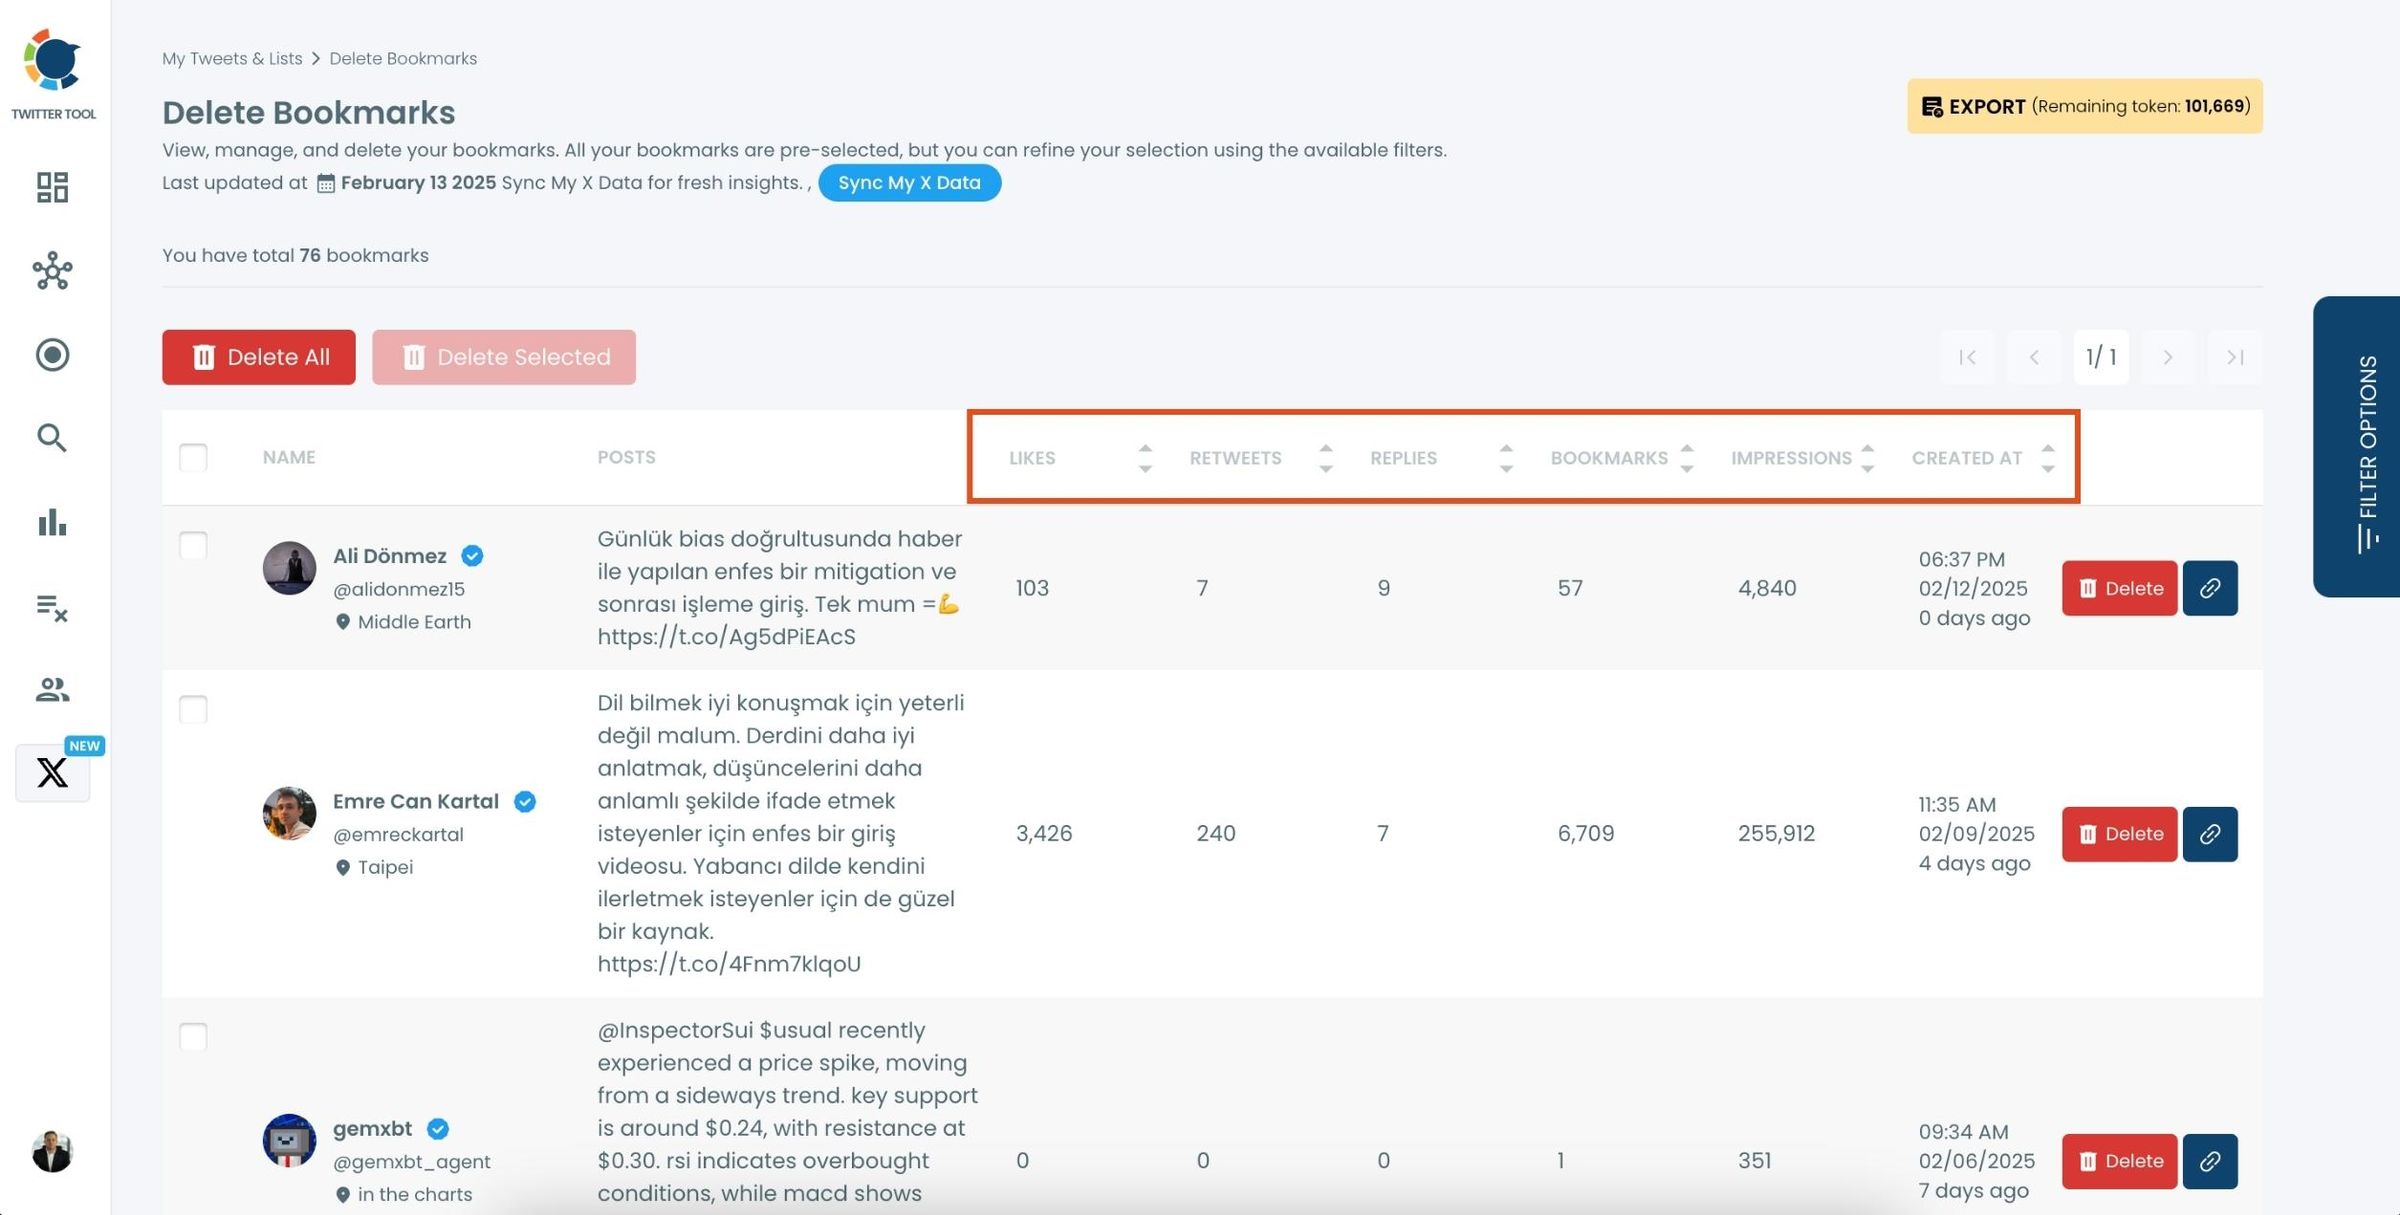Click the Delete All button
Viewport: 2400px width, 1215px height.
tap(258, 357)
